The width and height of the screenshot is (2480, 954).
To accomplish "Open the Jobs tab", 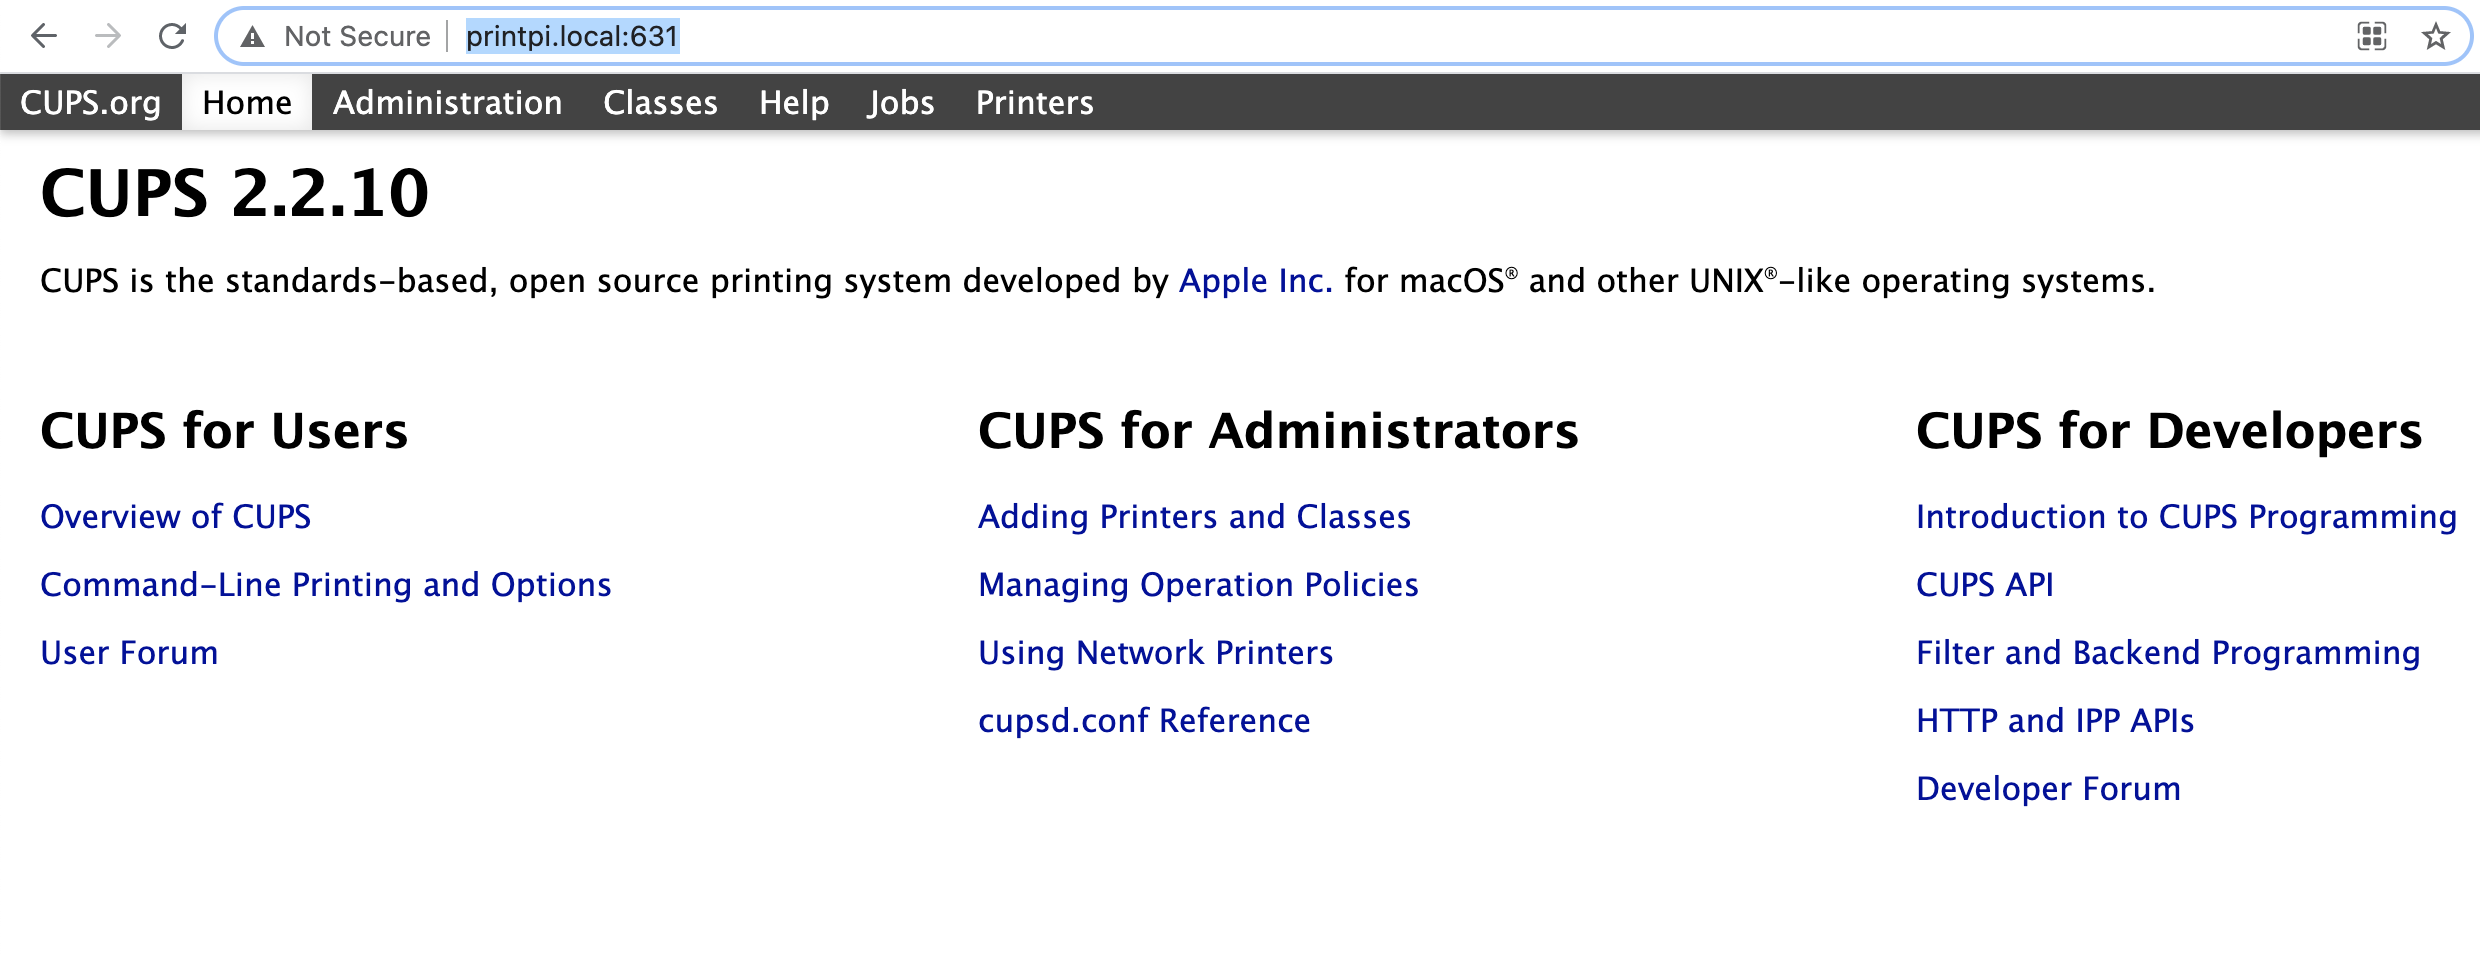I will coord(900,103).
